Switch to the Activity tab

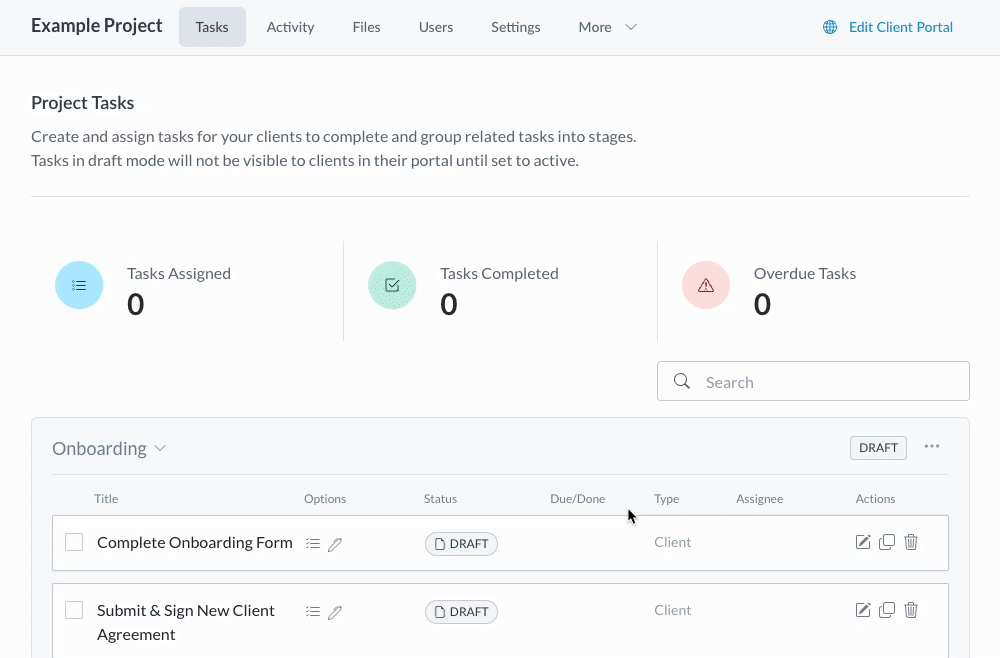click(x=290, y=27)
